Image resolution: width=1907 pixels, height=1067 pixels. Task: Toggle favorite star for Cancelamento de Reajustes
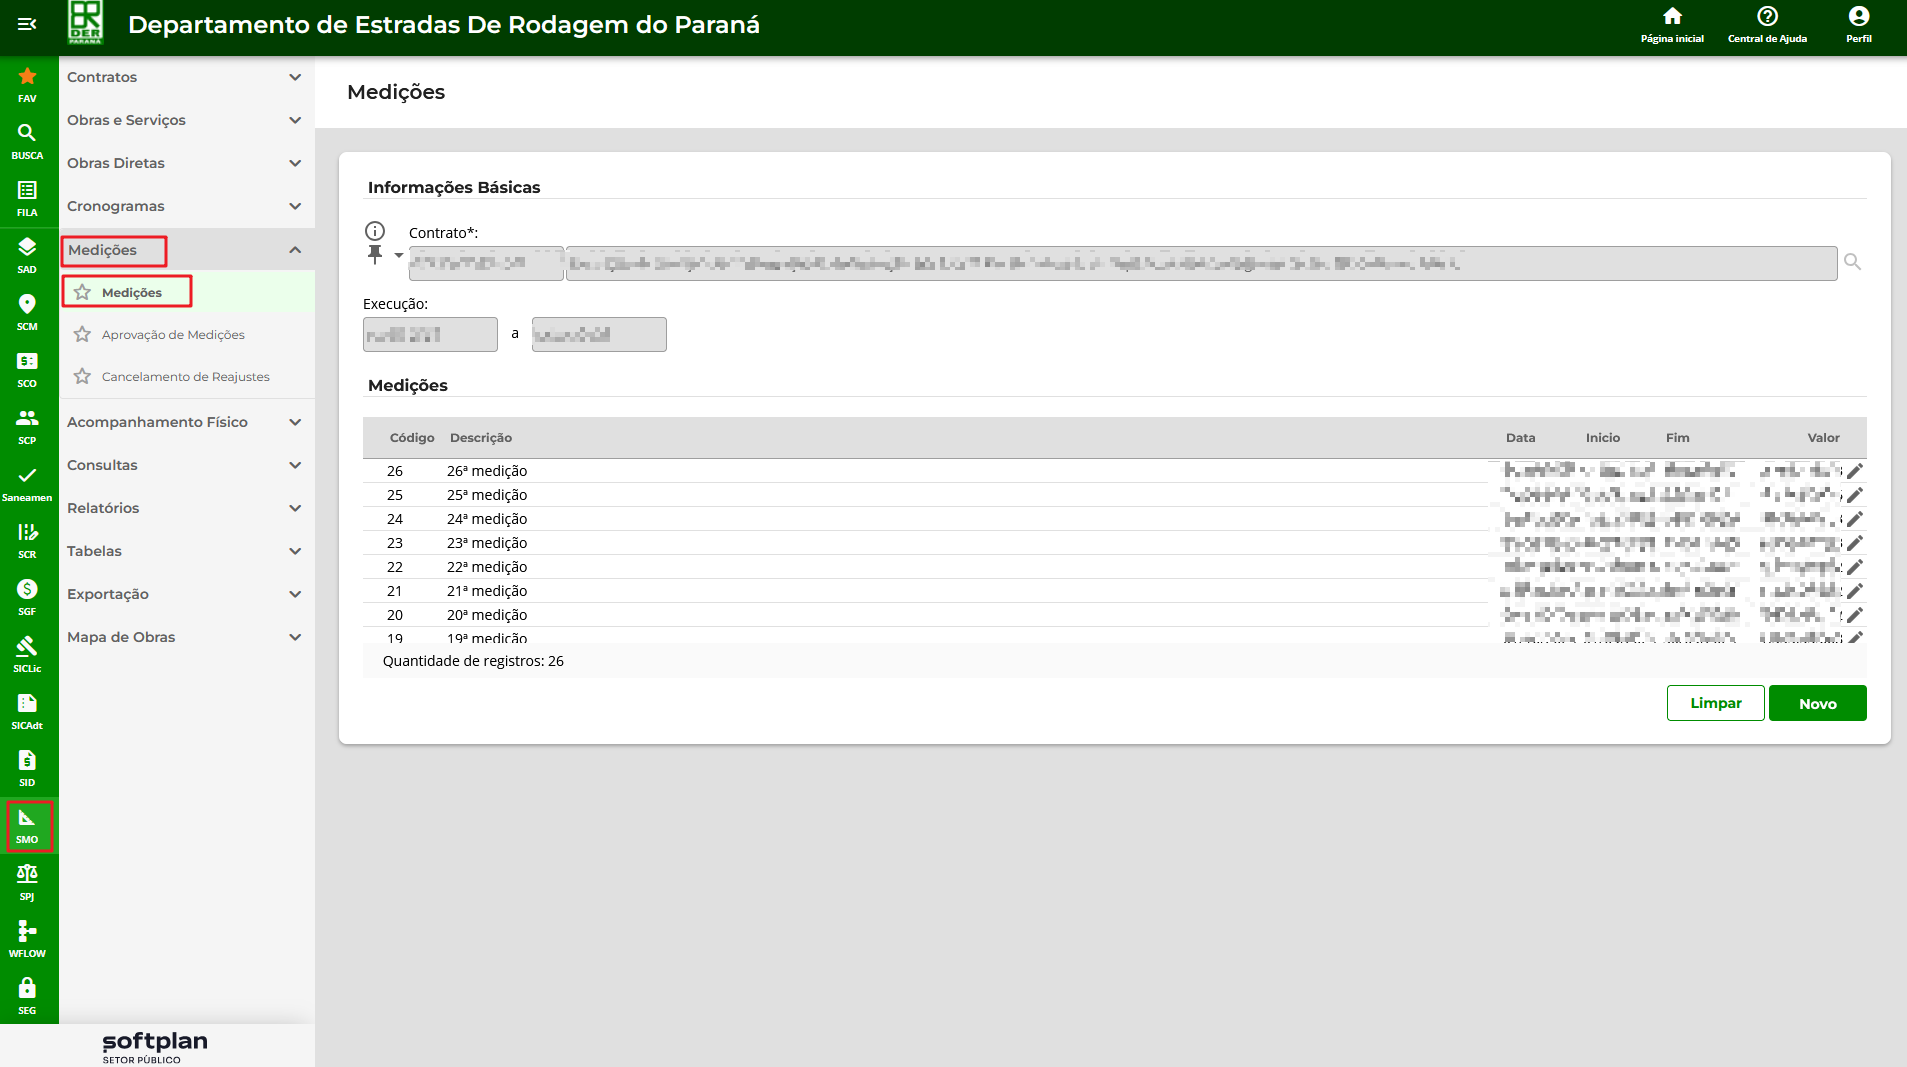click(x=82, y=377)
